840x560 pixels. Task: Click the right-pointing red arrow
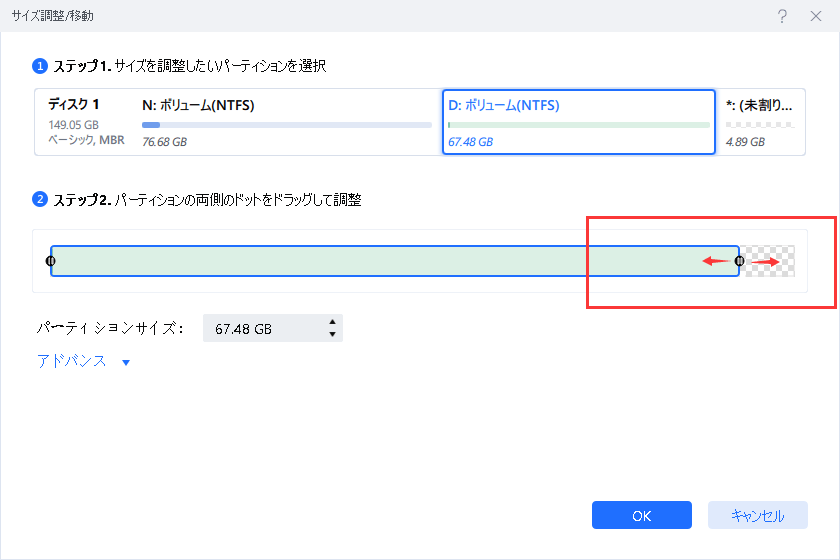[765, 262]
